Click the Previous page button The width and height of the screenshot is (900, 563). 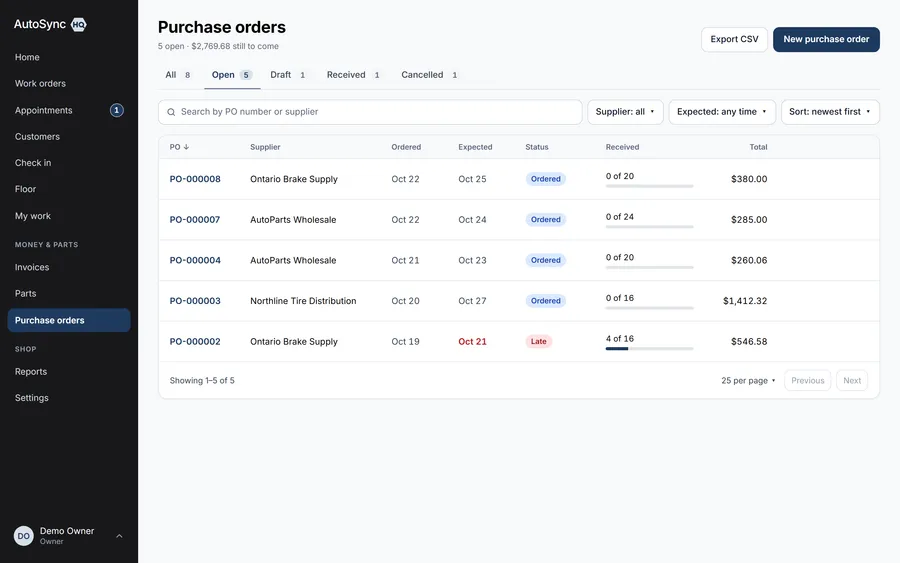click(807, 380)
